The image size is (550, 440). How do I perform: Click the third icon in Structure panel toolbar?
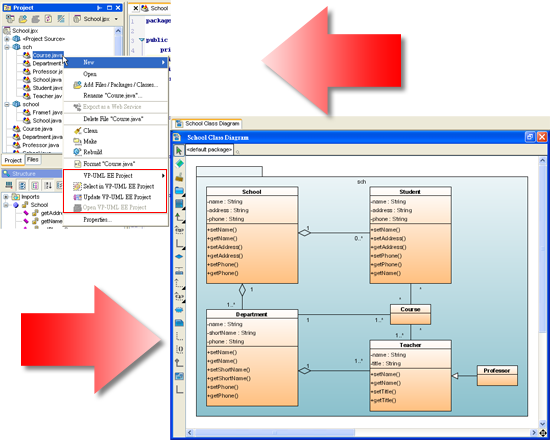point(35,185)
